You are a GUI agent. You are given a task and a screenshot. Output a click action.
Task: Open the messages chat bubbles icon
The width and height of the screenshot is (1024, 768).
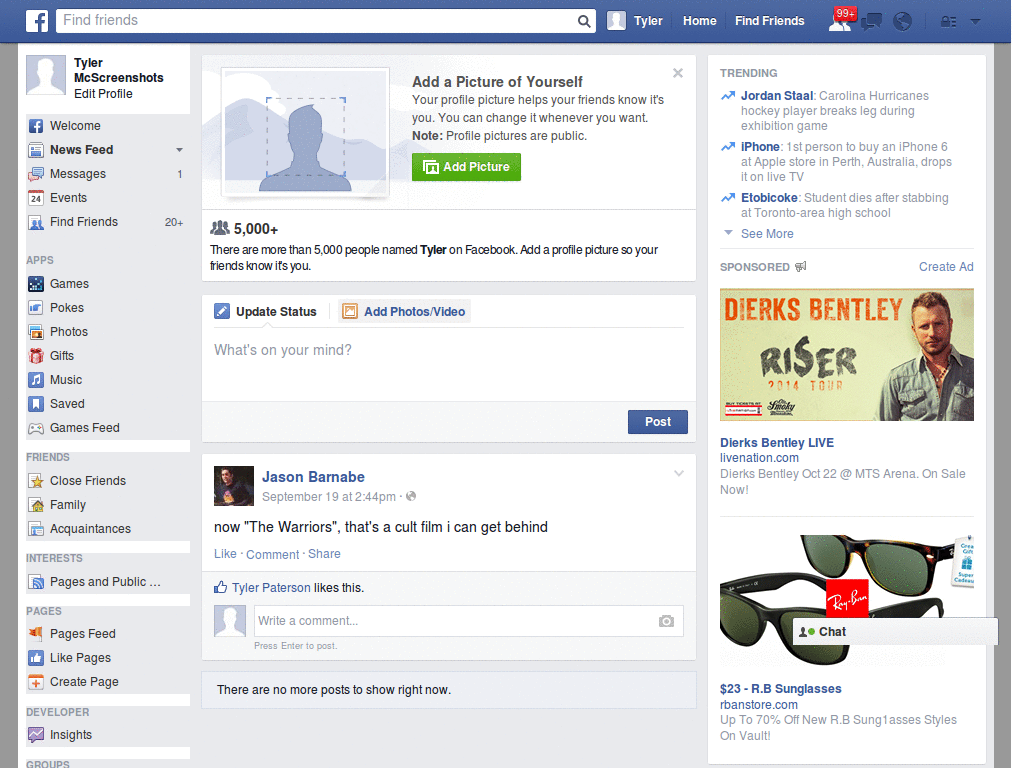point(871,22)
